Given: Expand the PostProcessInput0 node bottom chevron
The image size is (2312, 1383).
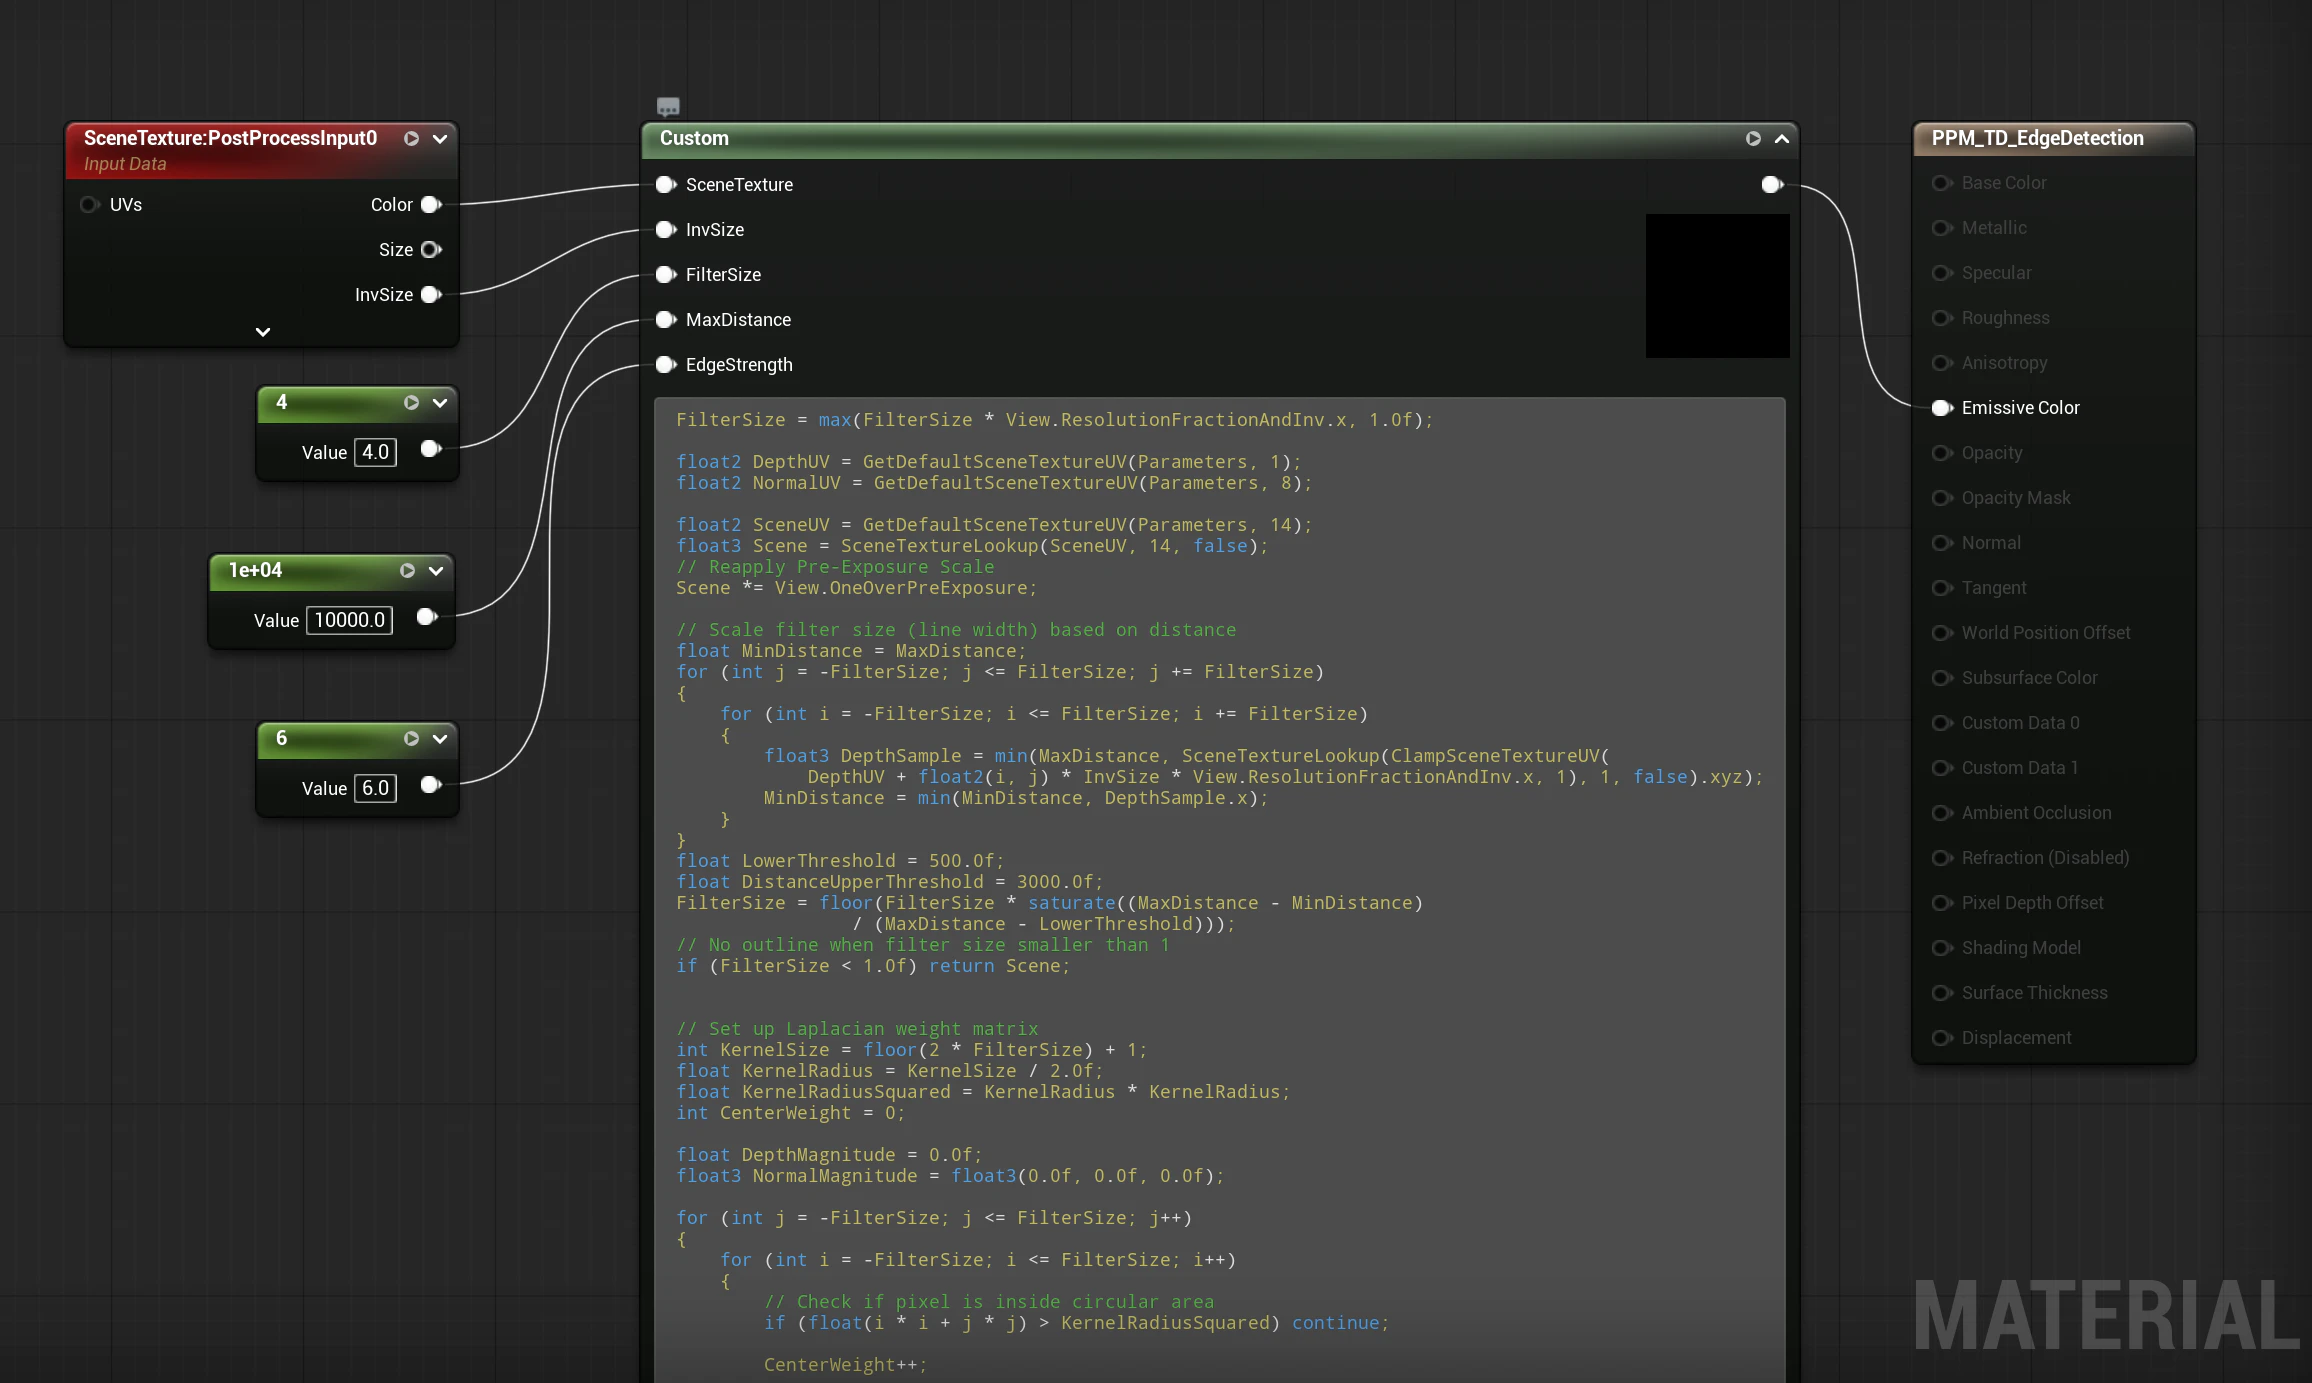Looking at the screenshot, I should [262, 331].
